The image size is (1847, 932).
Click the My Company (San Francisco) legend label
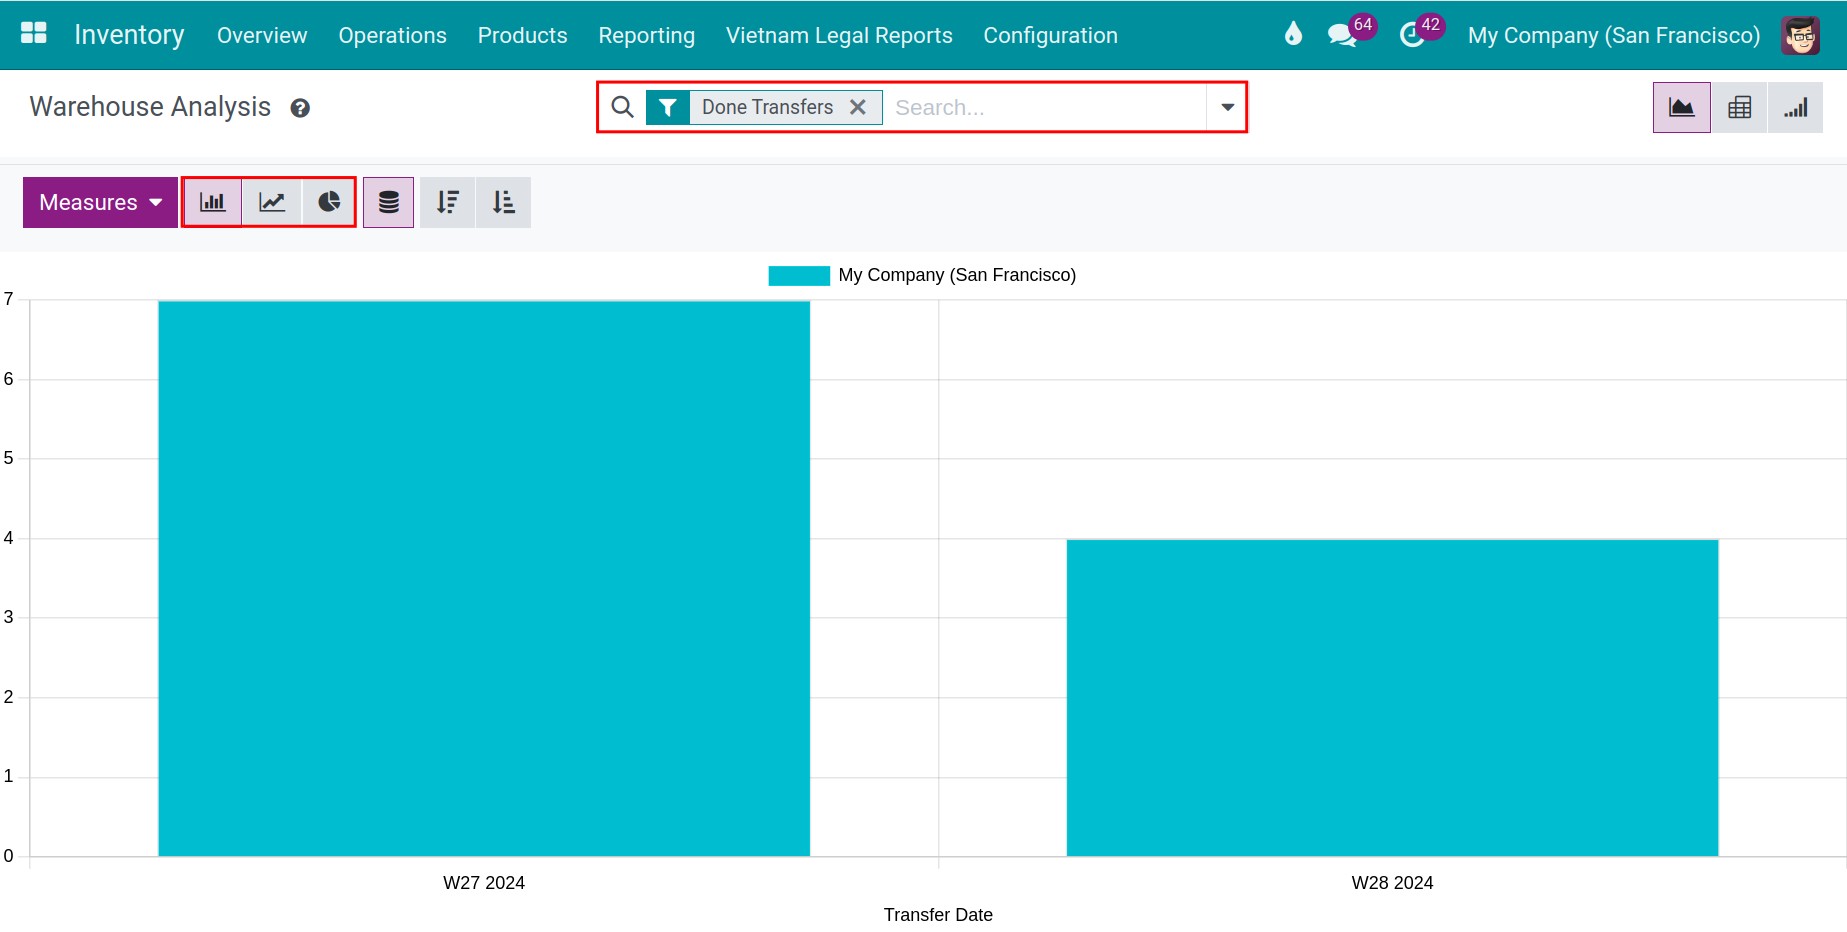(957, 275)
